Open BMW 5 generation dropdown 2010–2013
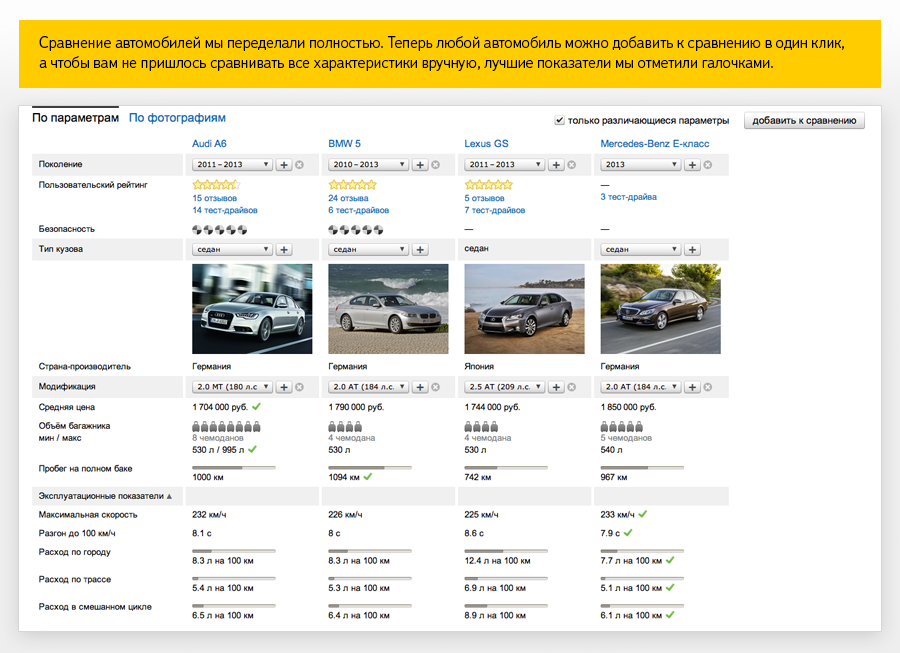The image size is (900, 653). 368,165
